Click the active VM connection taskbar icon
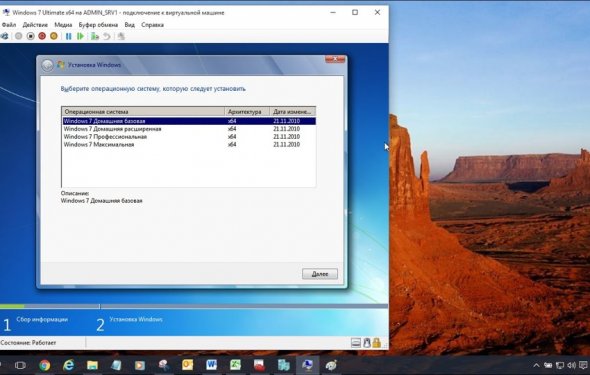Screen dimensions: 590x375 (x=307, y=365)
